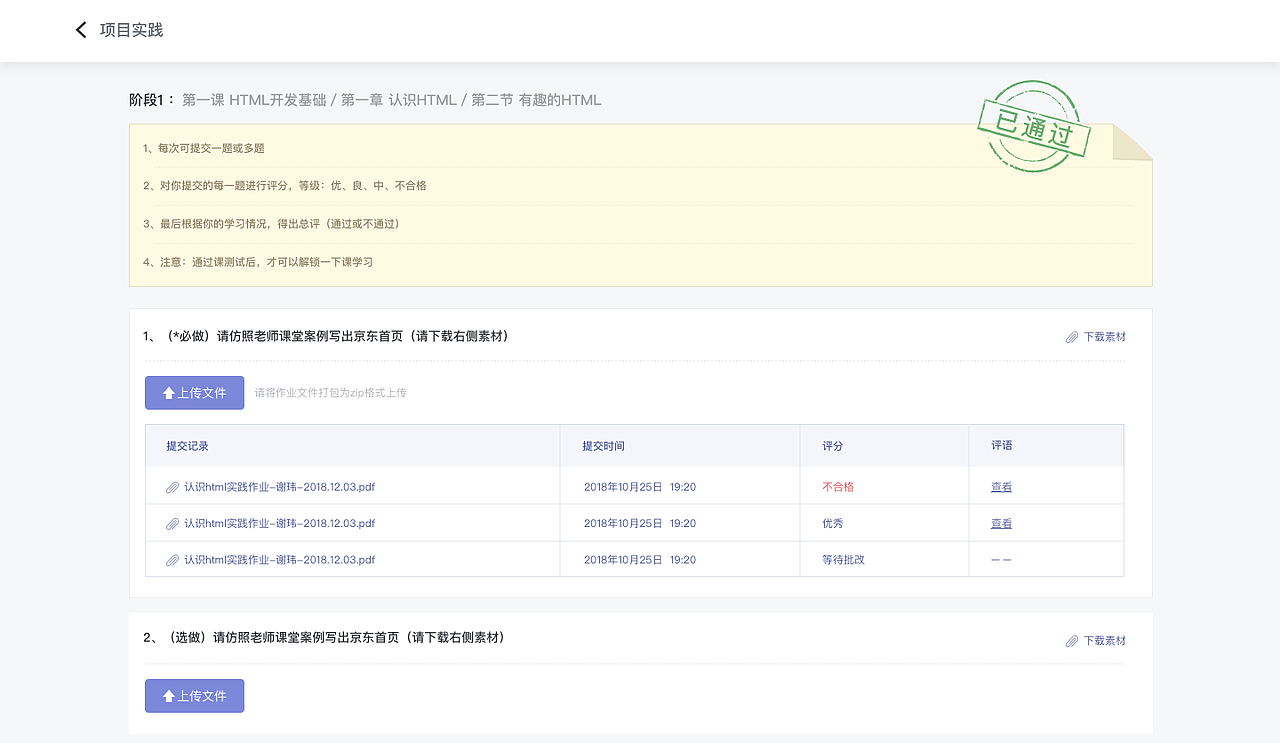Screen dimensions: 1280x743
Task: Select the 提交时间 column header
Action: click(x=603, y=446)
